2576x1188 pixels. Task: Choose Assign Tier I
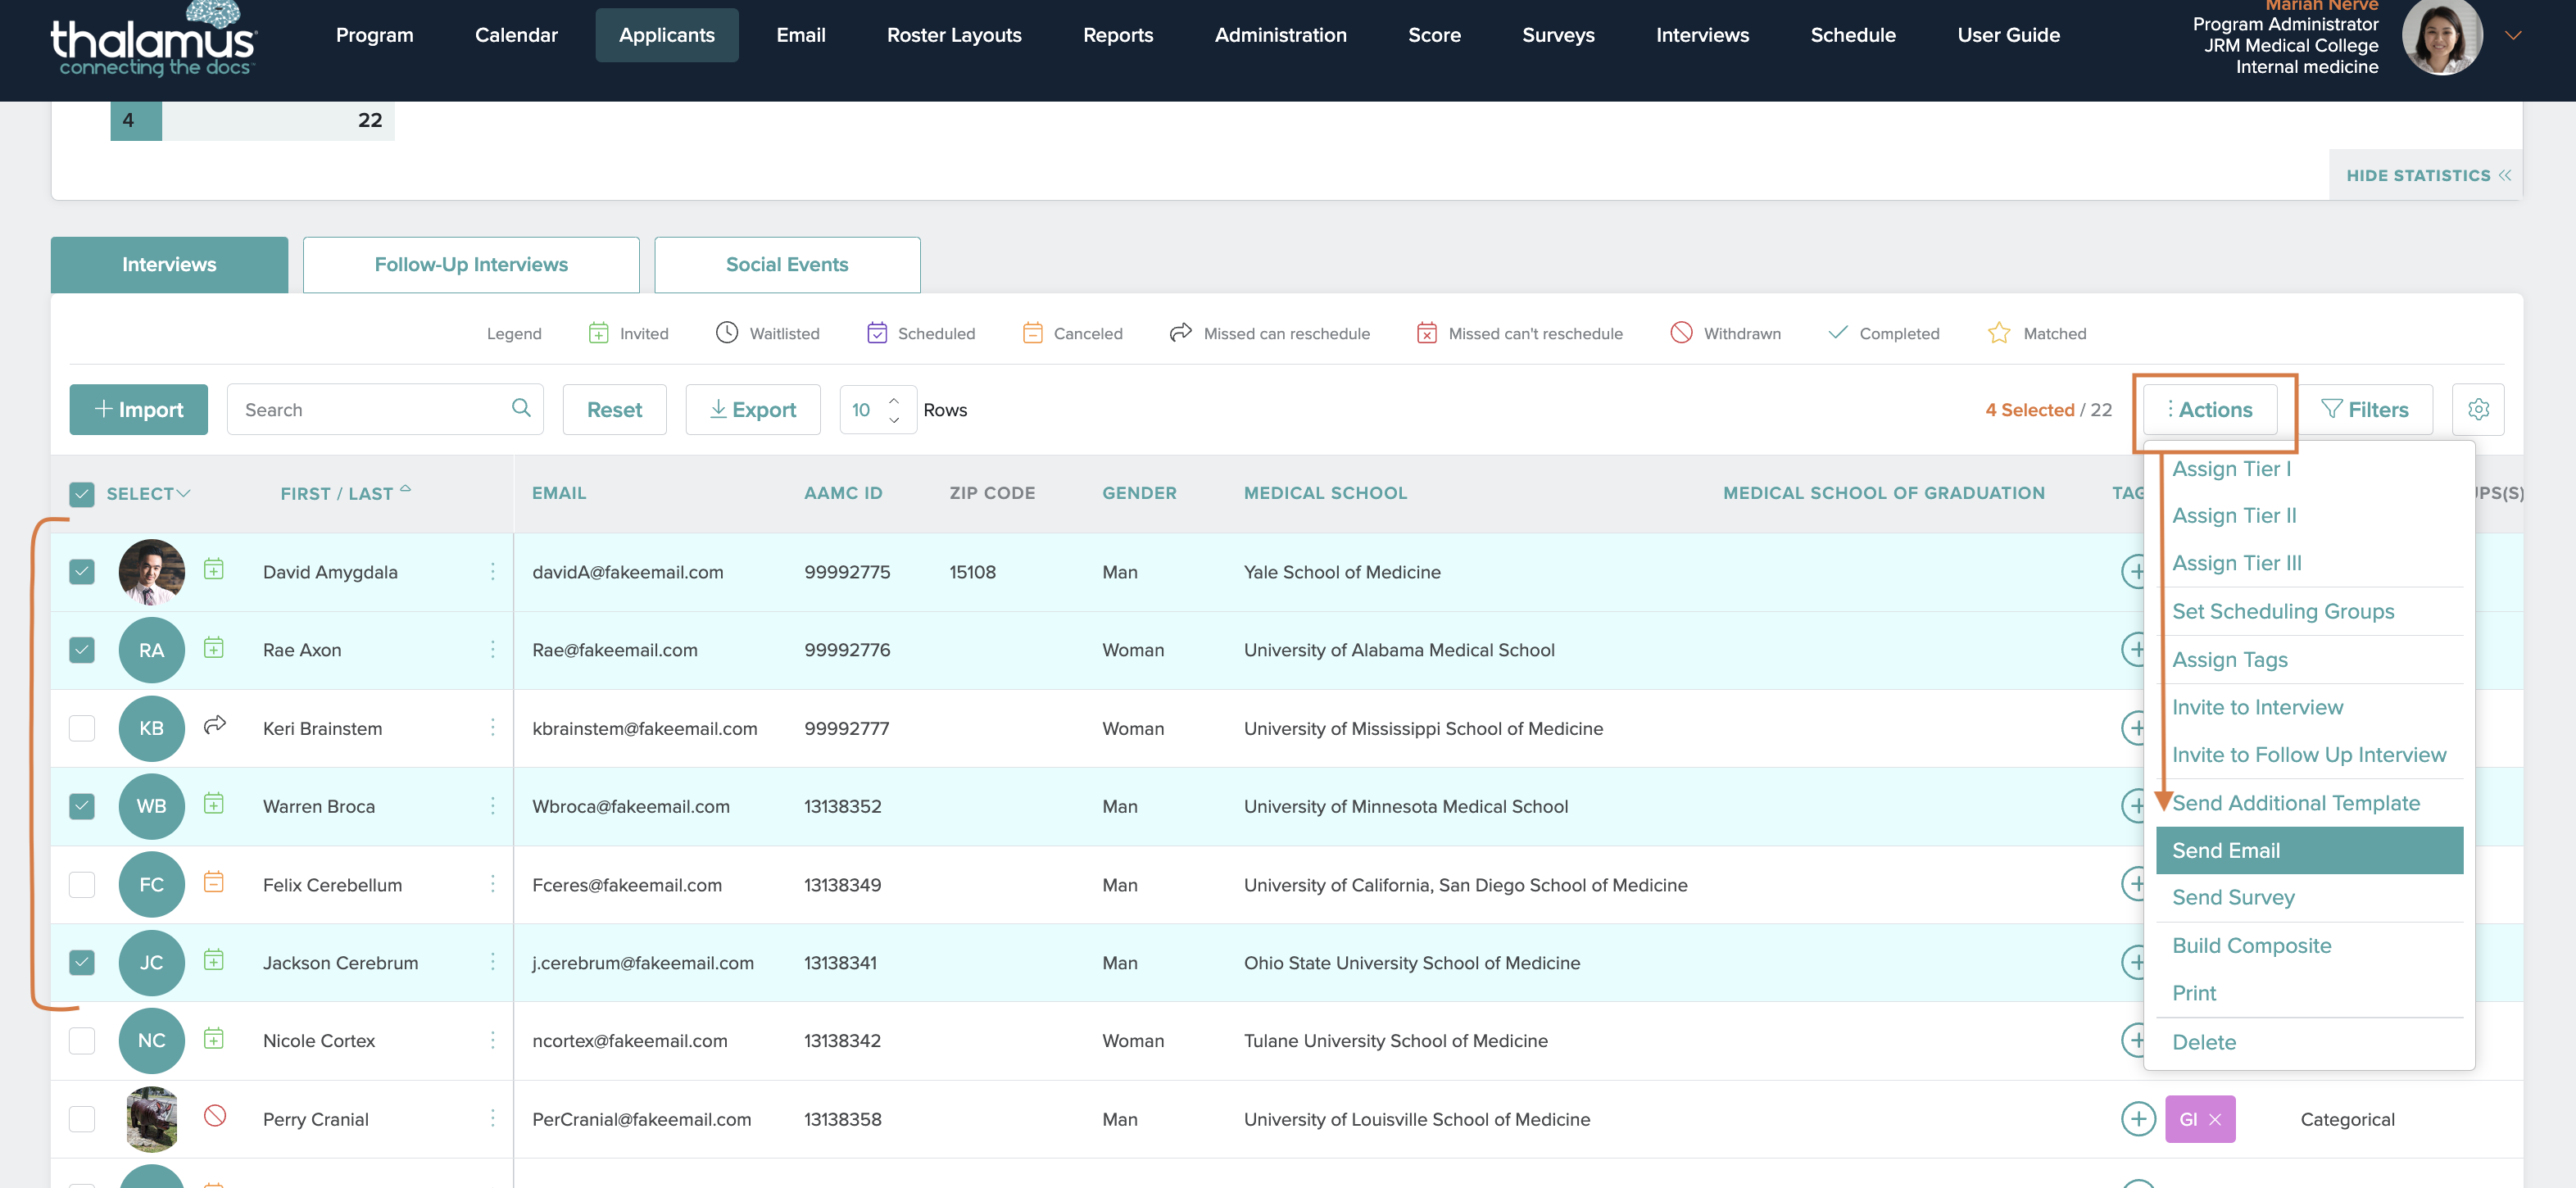point(2231,468)
